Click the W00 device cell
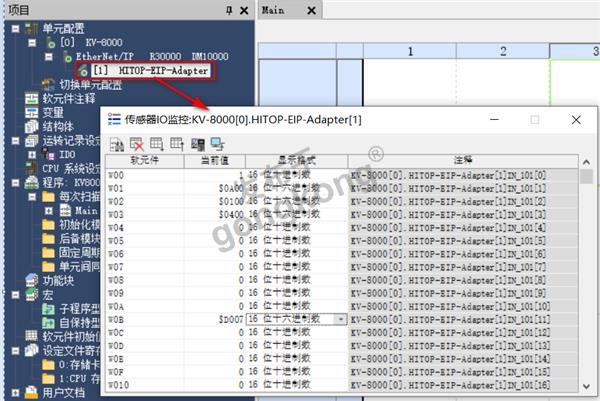Screen dimensions: 600x401 145,175
